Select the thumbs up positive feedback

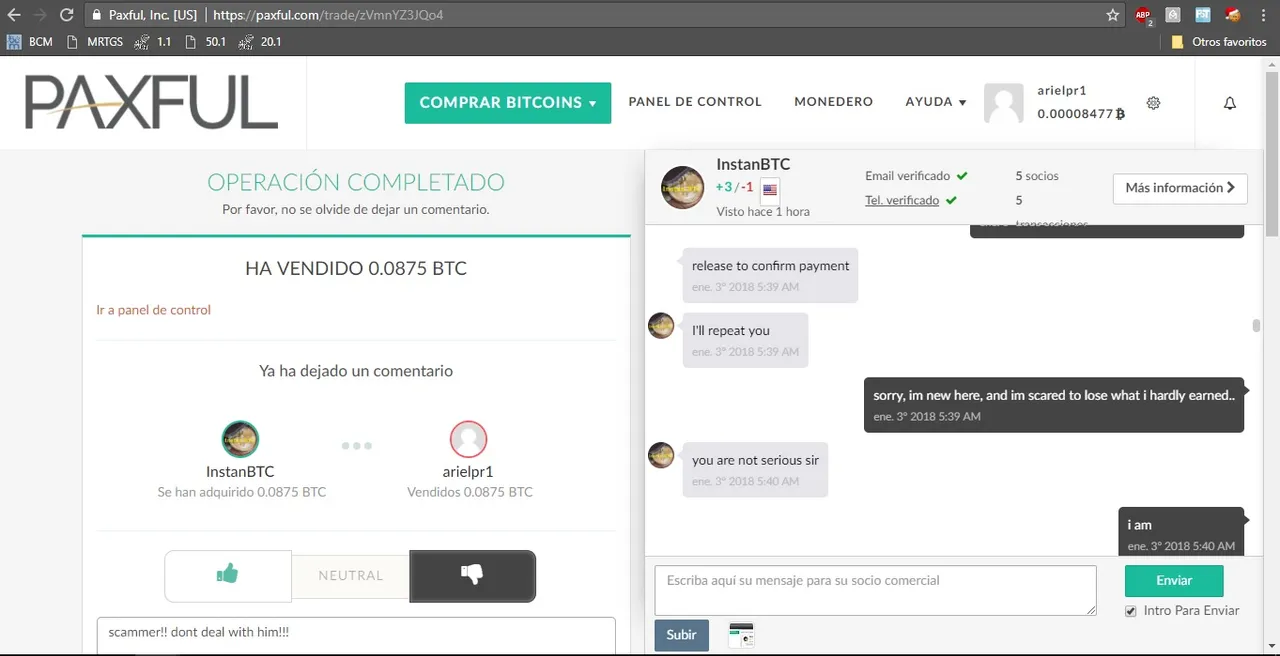point(228,575)
